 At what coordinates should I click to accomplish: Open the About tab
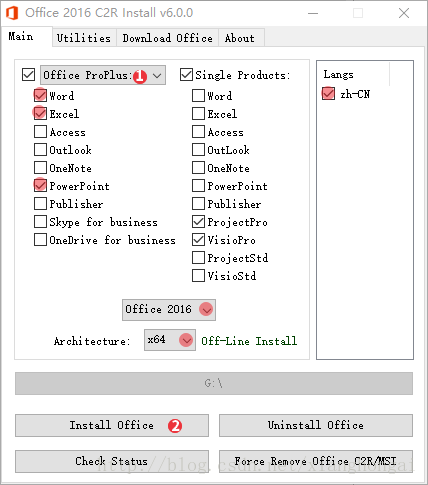[x=240, y=38]
